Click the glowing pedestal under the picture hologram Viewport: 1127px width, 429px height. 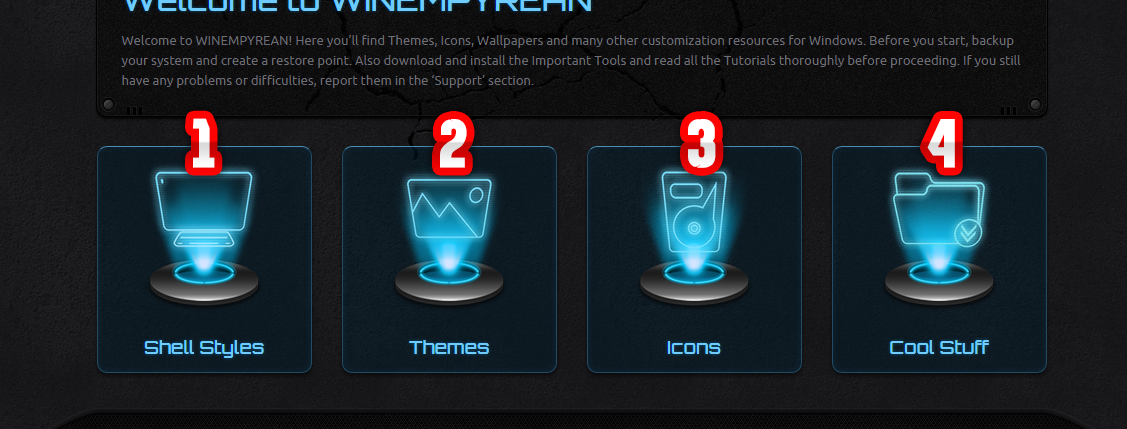point(449,282)
